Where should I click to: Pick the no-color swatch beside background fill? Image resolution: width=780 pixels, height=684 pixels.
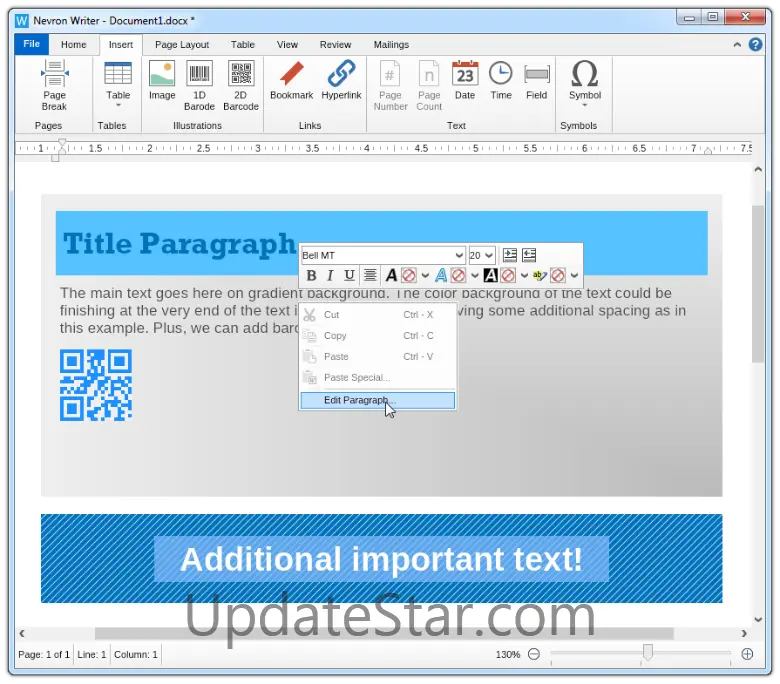point(508,275)
